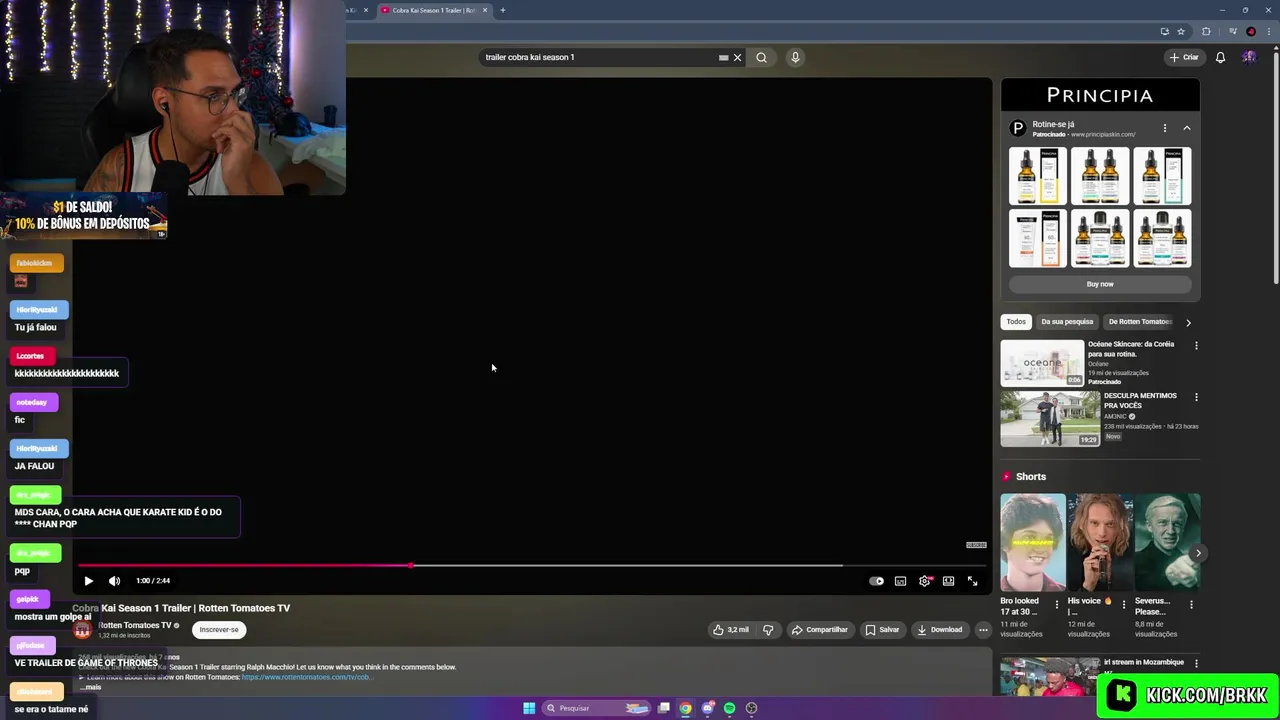
Task: Open Spotify from the taskbar
Action: tap(729, 708)
